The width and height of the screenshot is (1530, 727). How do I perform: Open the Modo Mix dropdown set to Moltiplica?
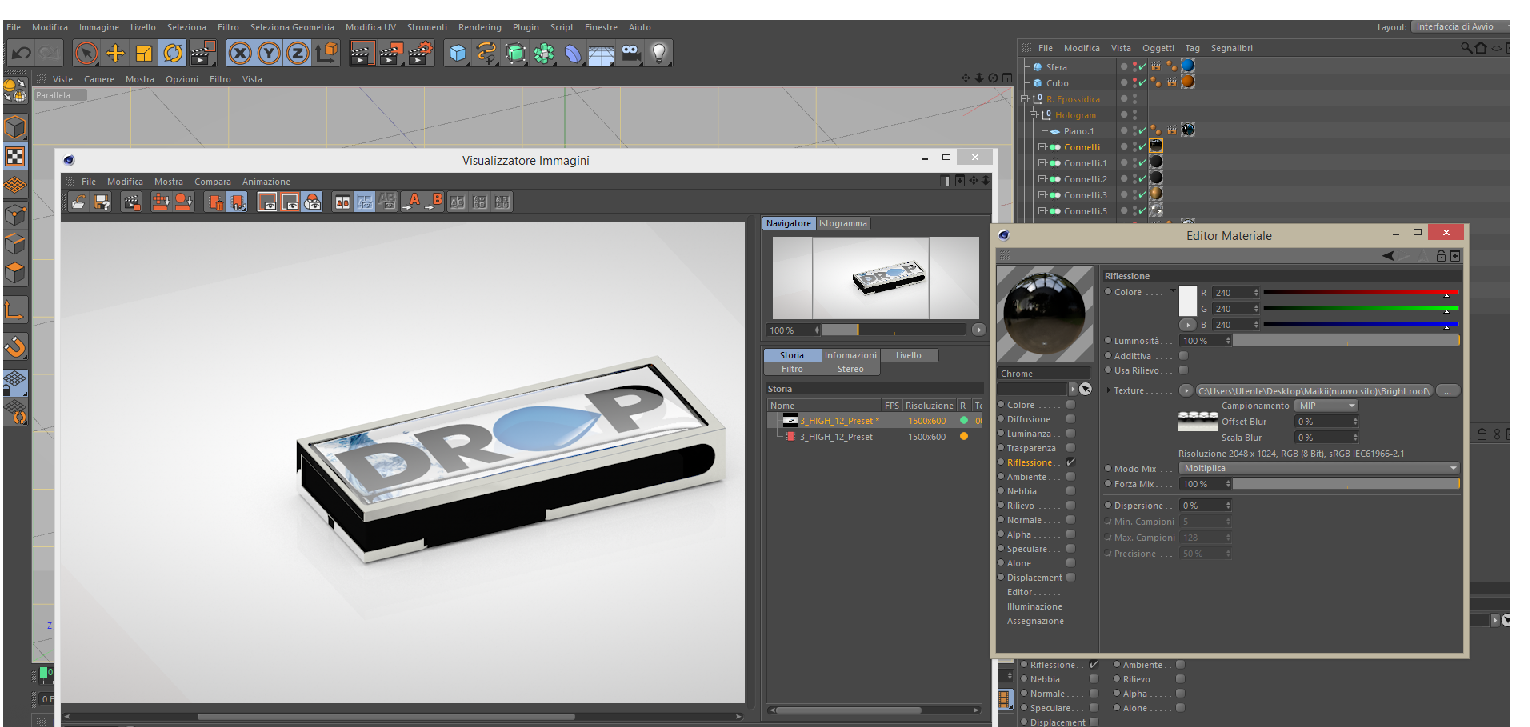coord(1319,468)
